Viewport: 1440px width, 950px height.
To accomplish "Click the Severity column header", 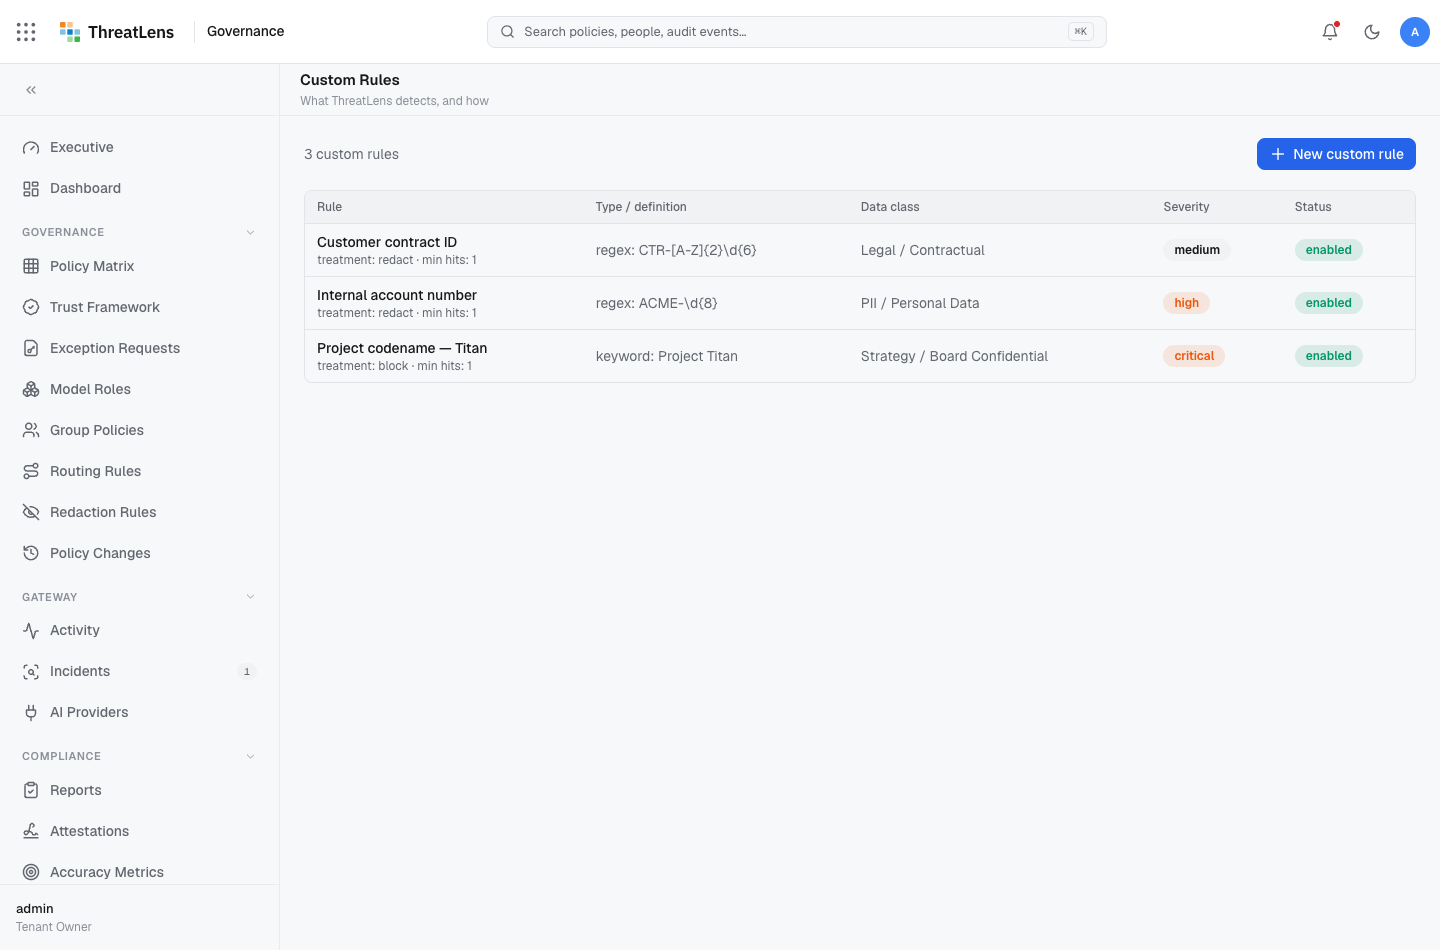I will [1186, 207].
